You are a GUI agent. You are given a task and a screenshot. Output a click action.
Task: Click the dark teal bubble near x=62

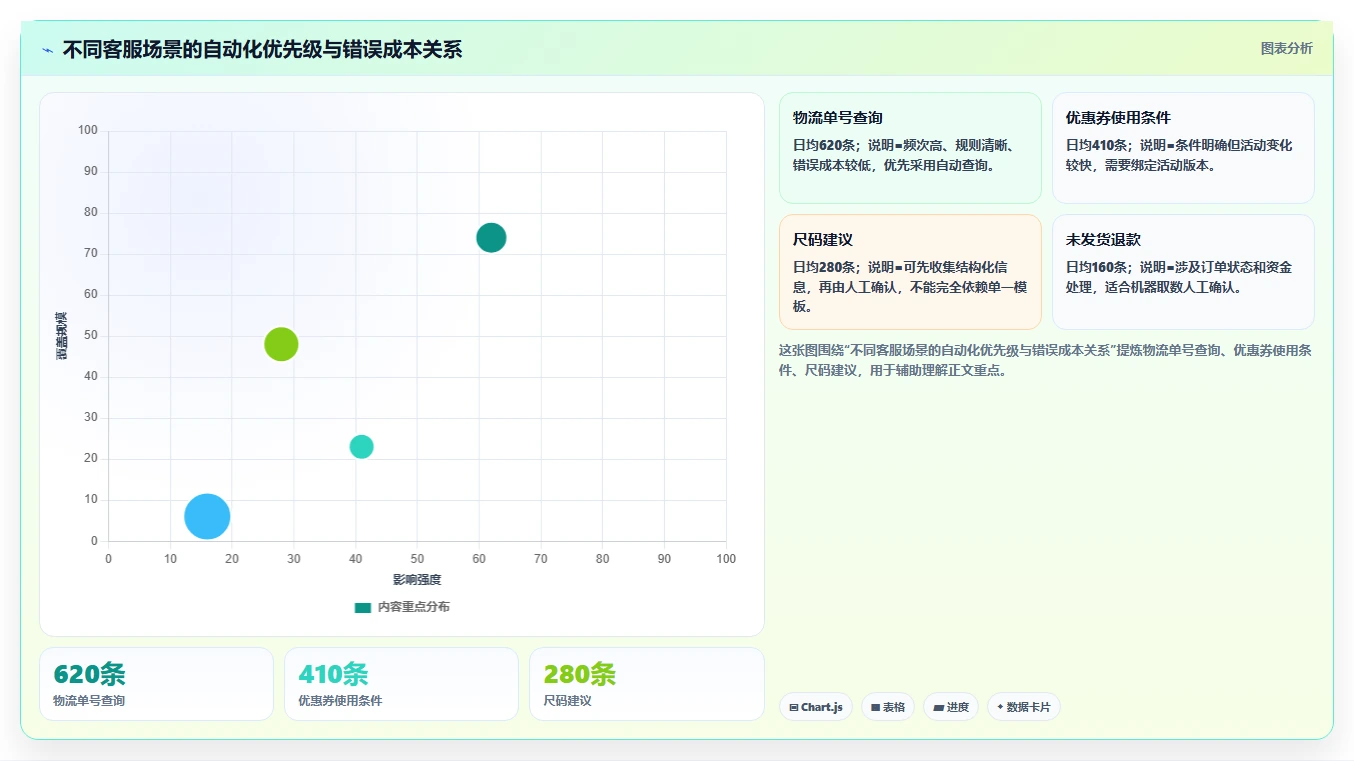point(491,238)
